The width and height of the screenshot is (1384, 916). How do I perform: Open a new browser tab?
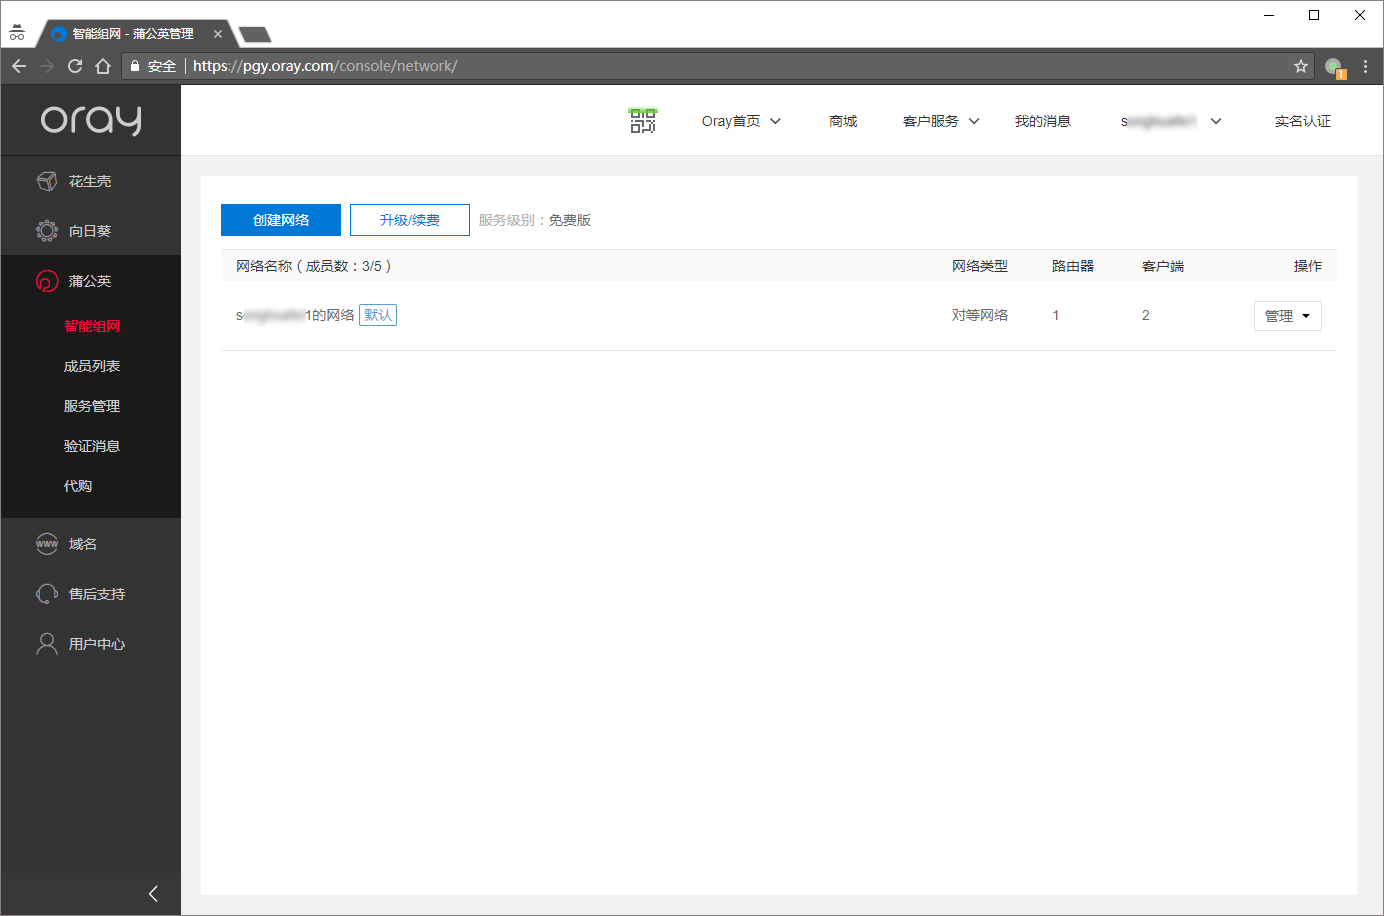point(255,35)
